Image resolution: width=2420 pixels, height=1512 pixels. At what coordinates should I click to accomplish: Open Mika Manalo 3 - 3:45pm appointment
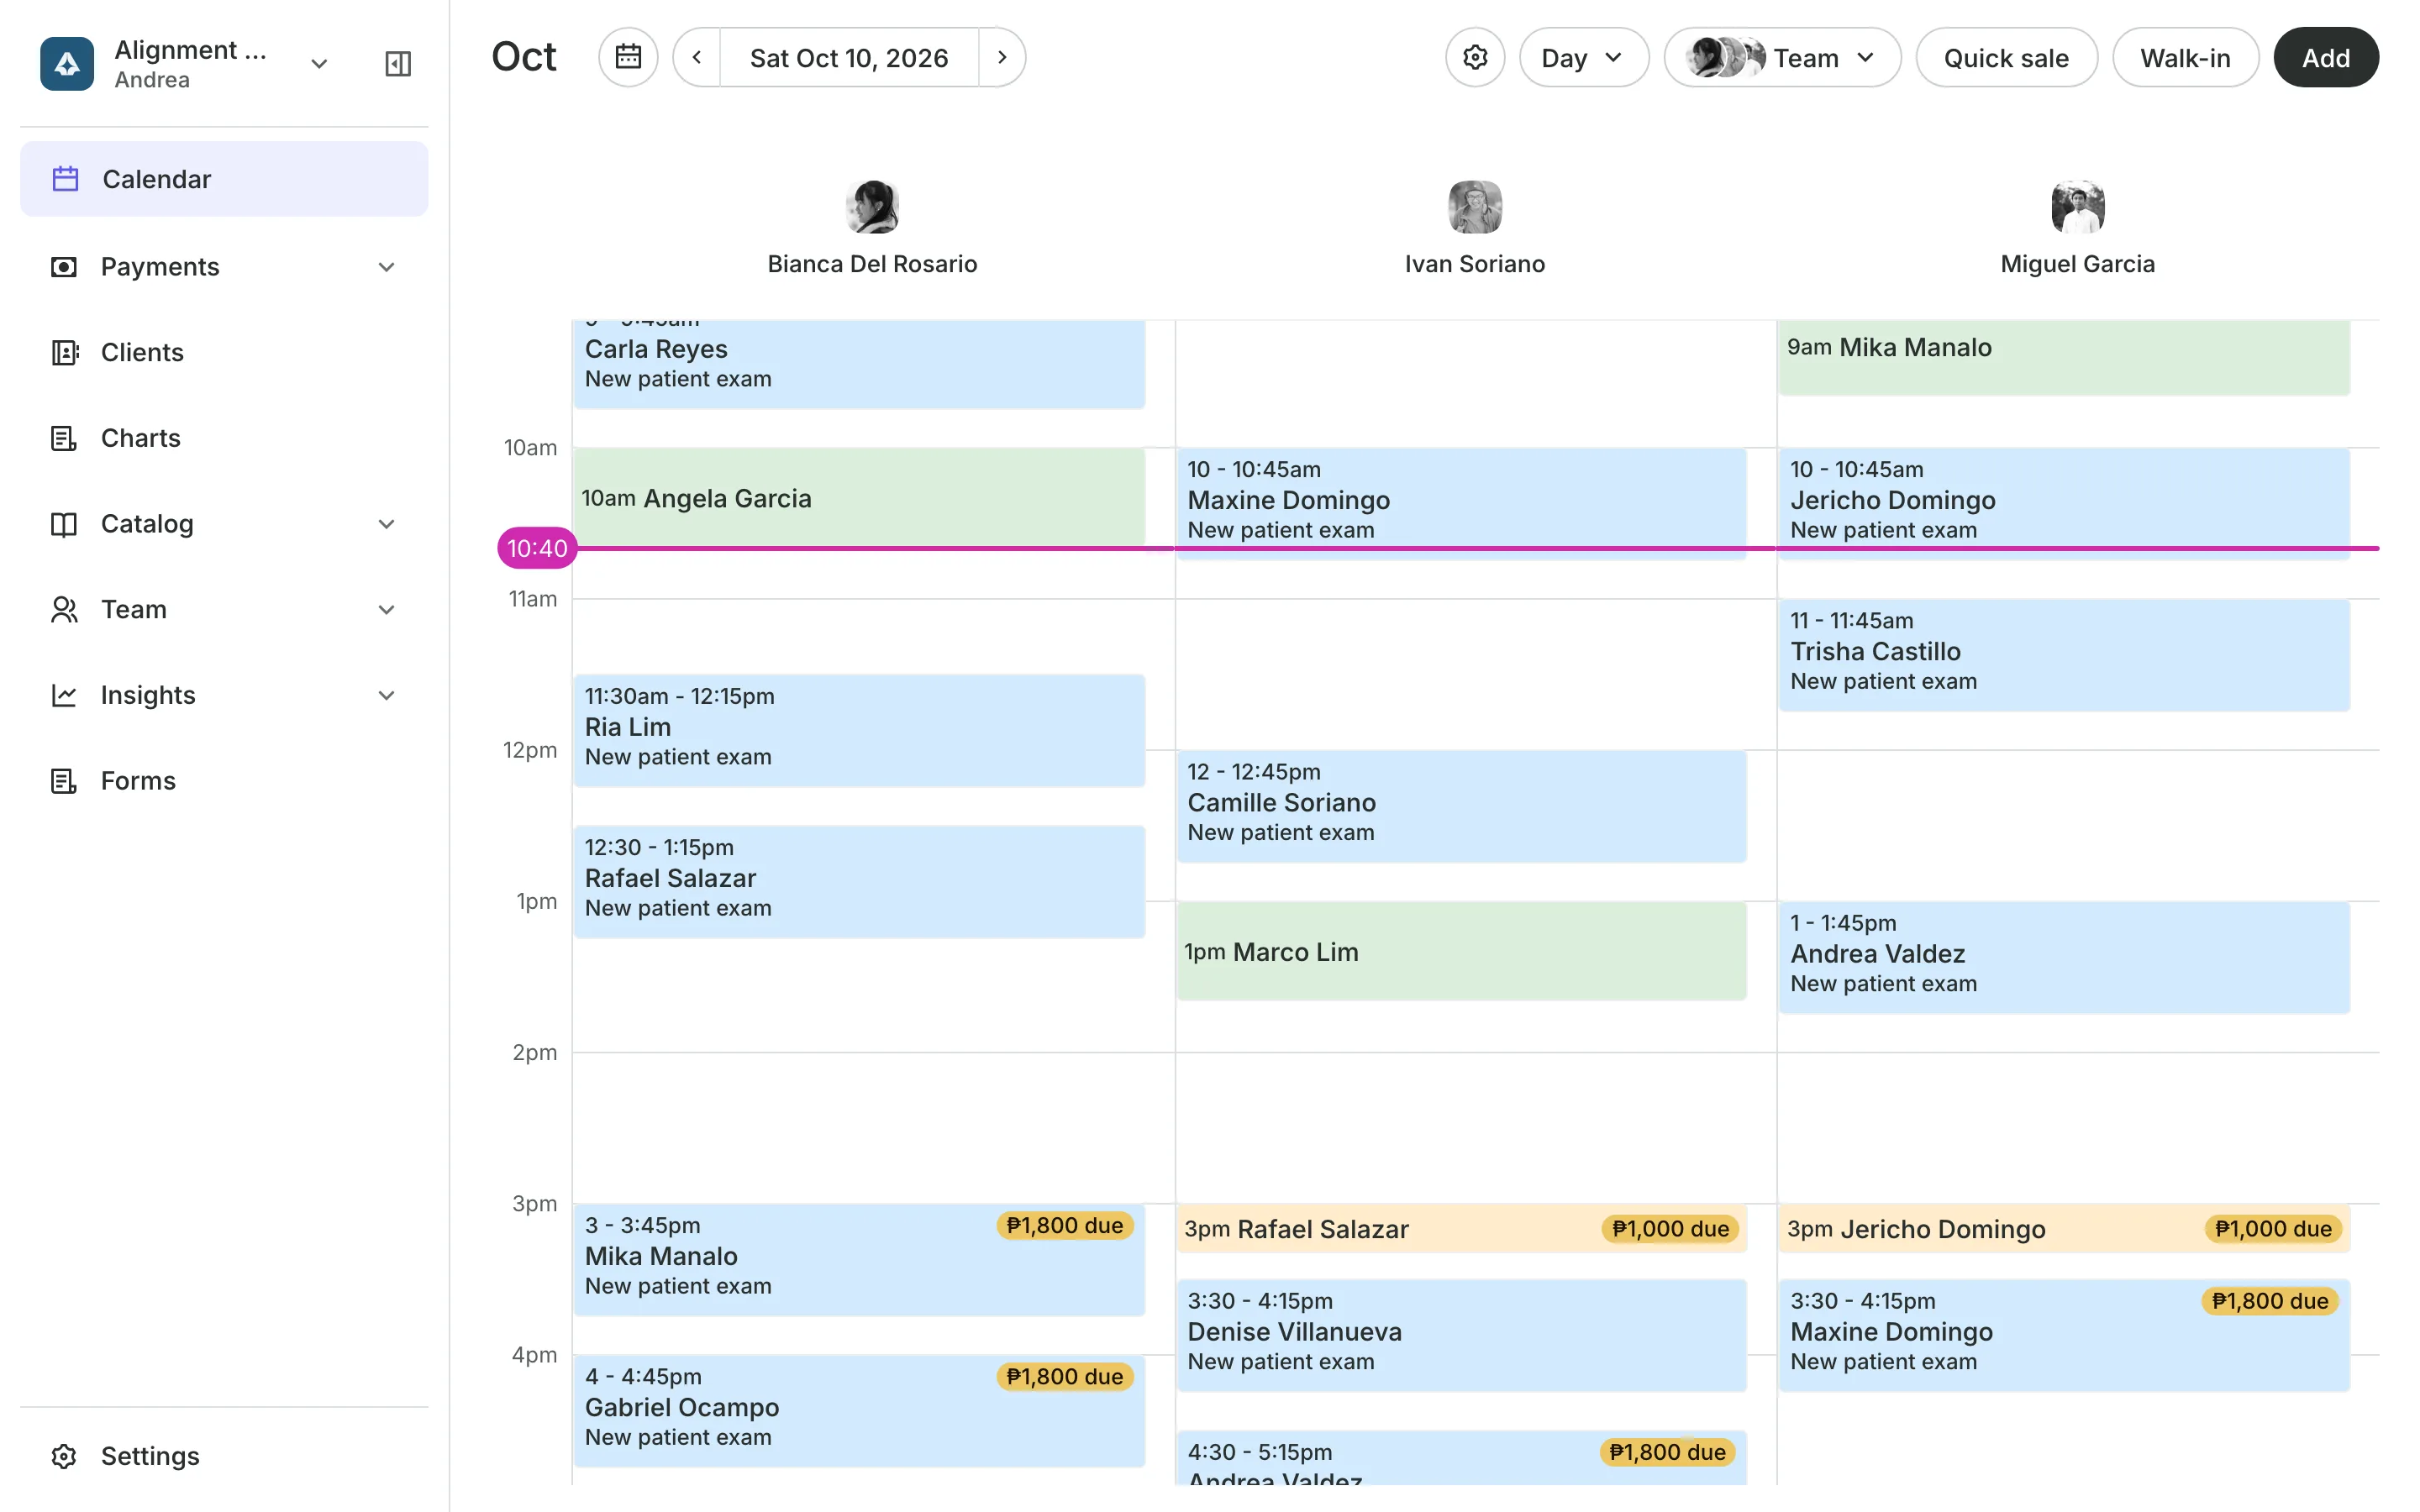tap(859, 1259)
